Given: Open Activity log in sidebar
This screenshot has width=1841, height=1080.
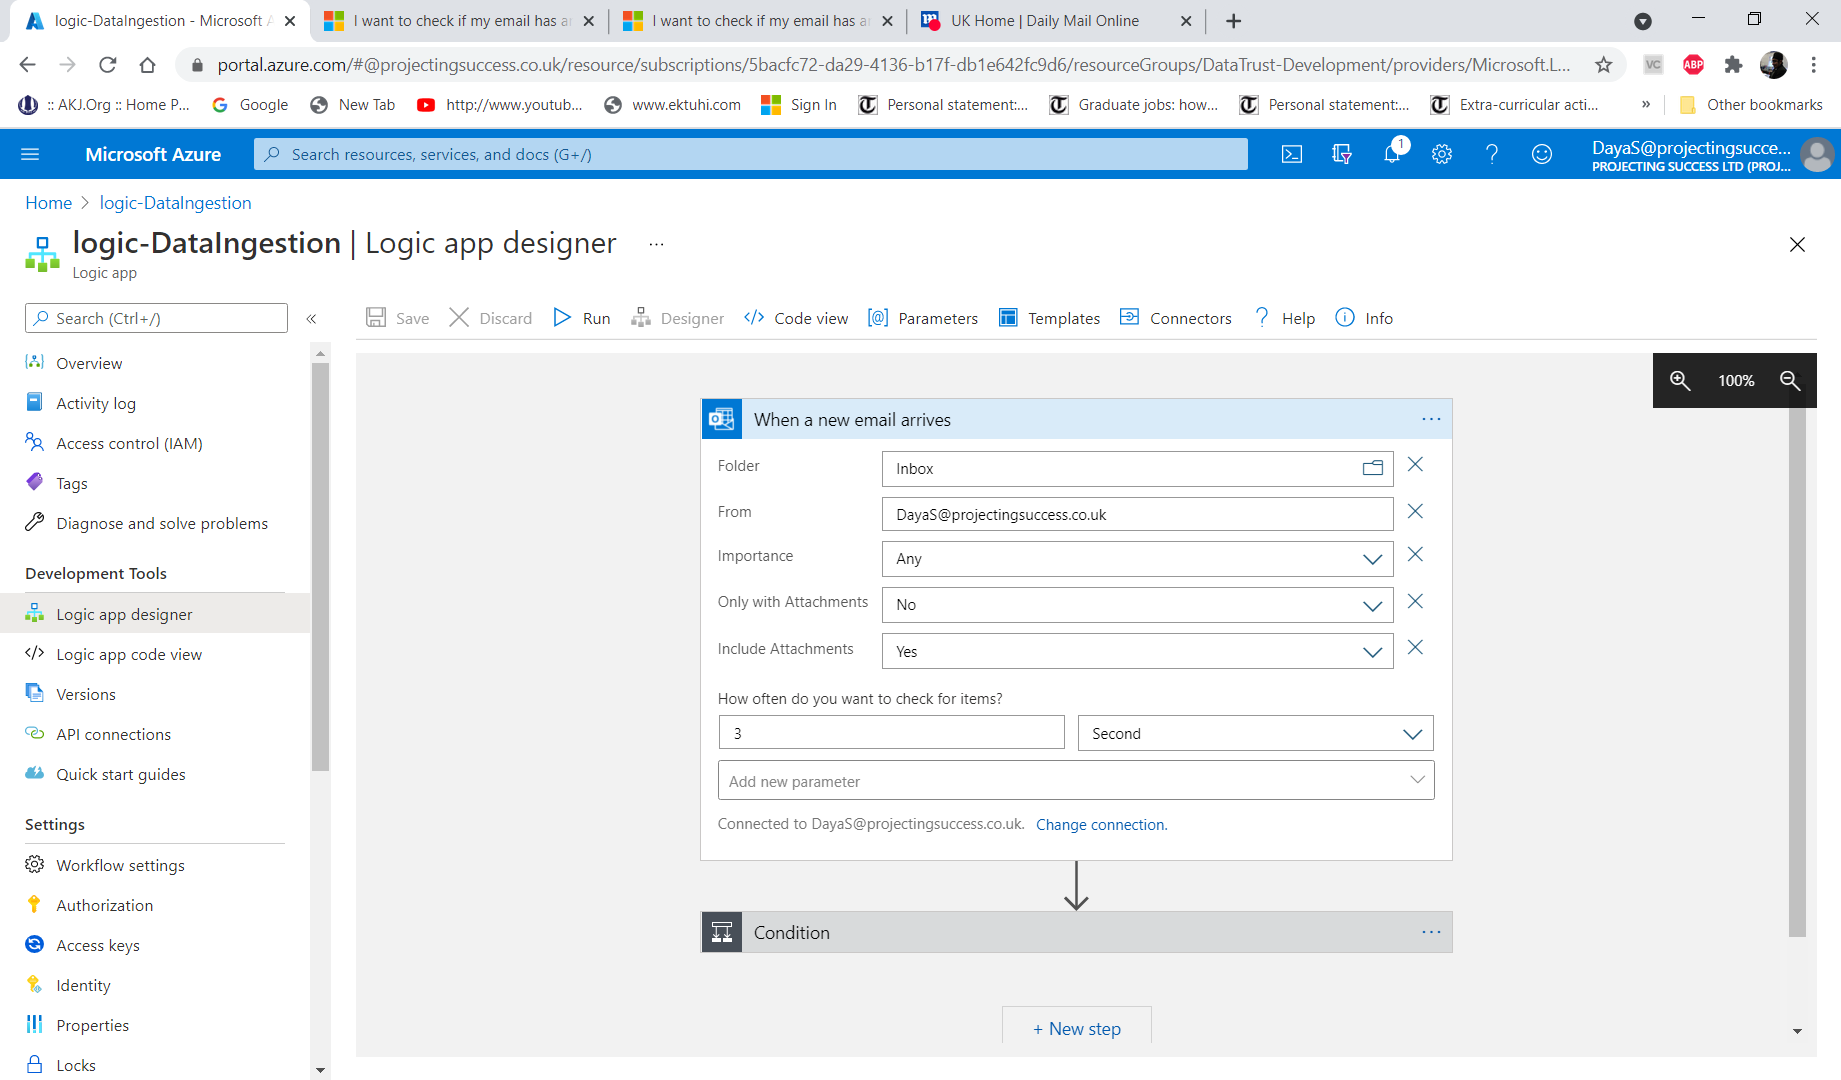Looking at the screenshot, I should 96,403.
